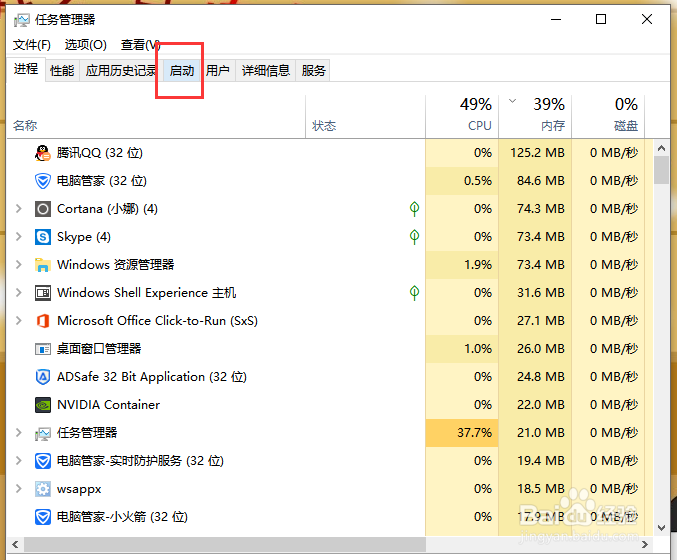The image size is (677, 560).
Task: Click the horizontal scrollbar right arrow
Action: 645,544
